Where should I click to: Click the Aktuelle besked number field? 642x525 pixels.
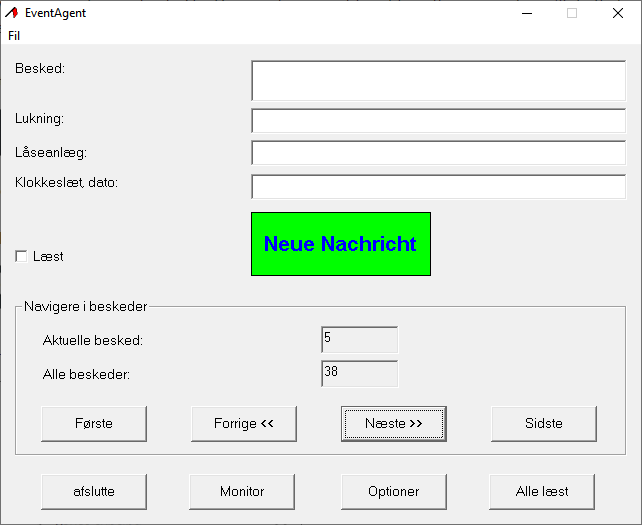[x=359, y=340]
